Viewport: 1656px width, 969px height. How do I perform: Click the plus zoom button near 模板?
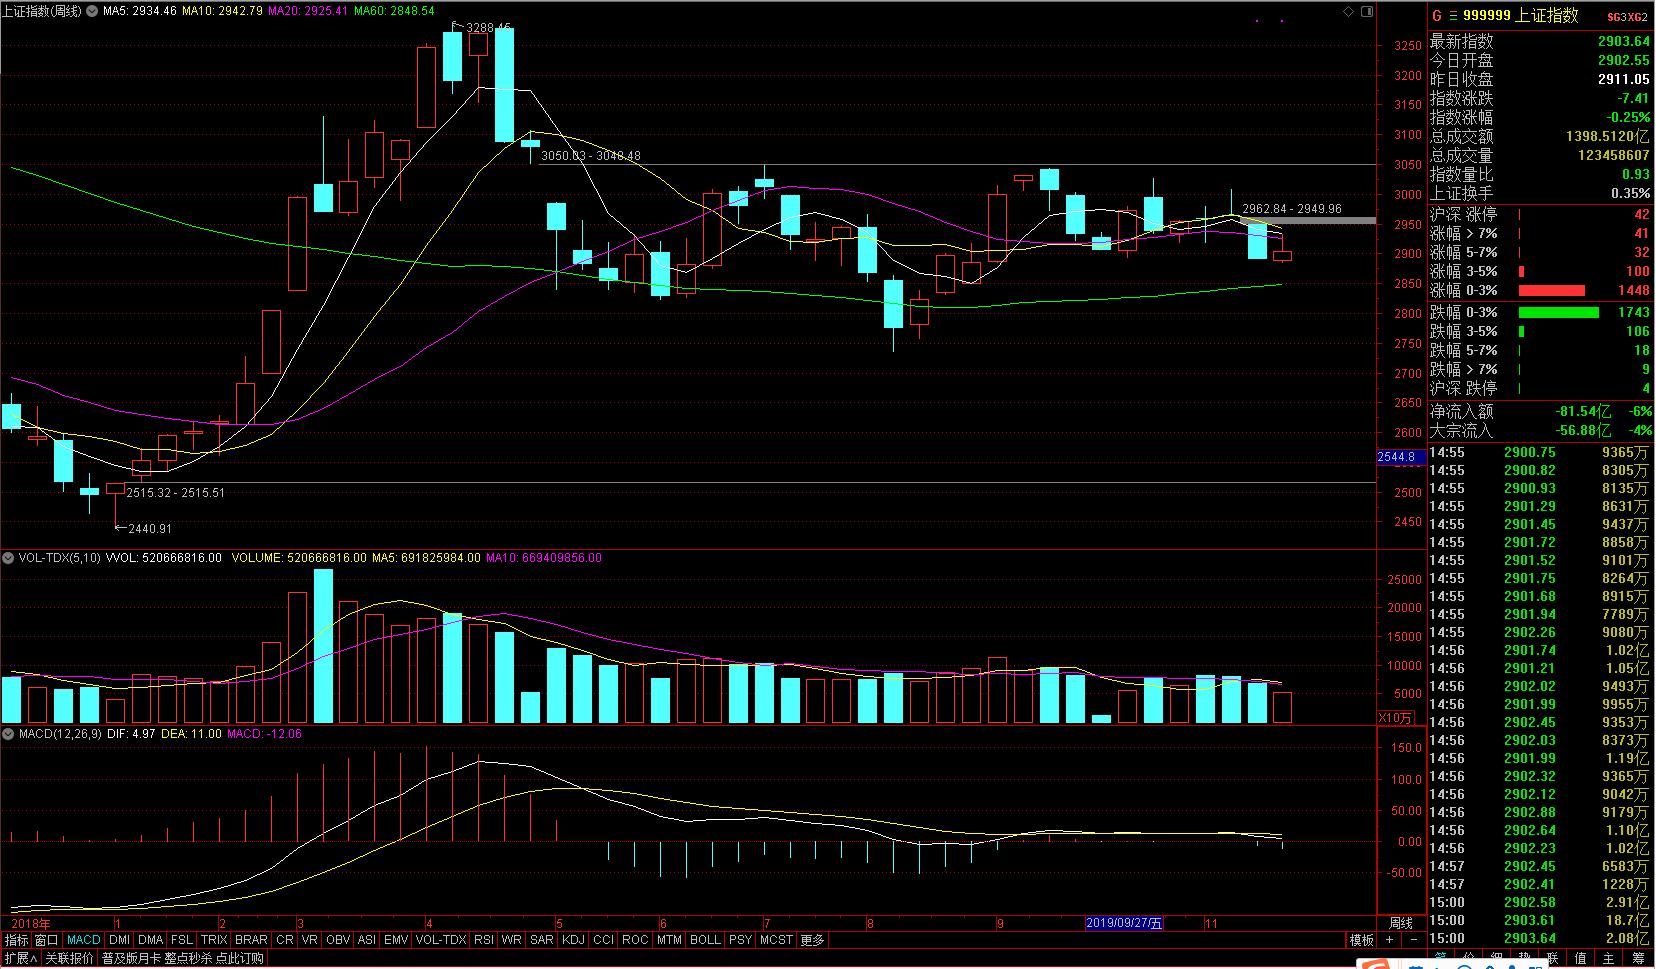[x=1390, y=940]
